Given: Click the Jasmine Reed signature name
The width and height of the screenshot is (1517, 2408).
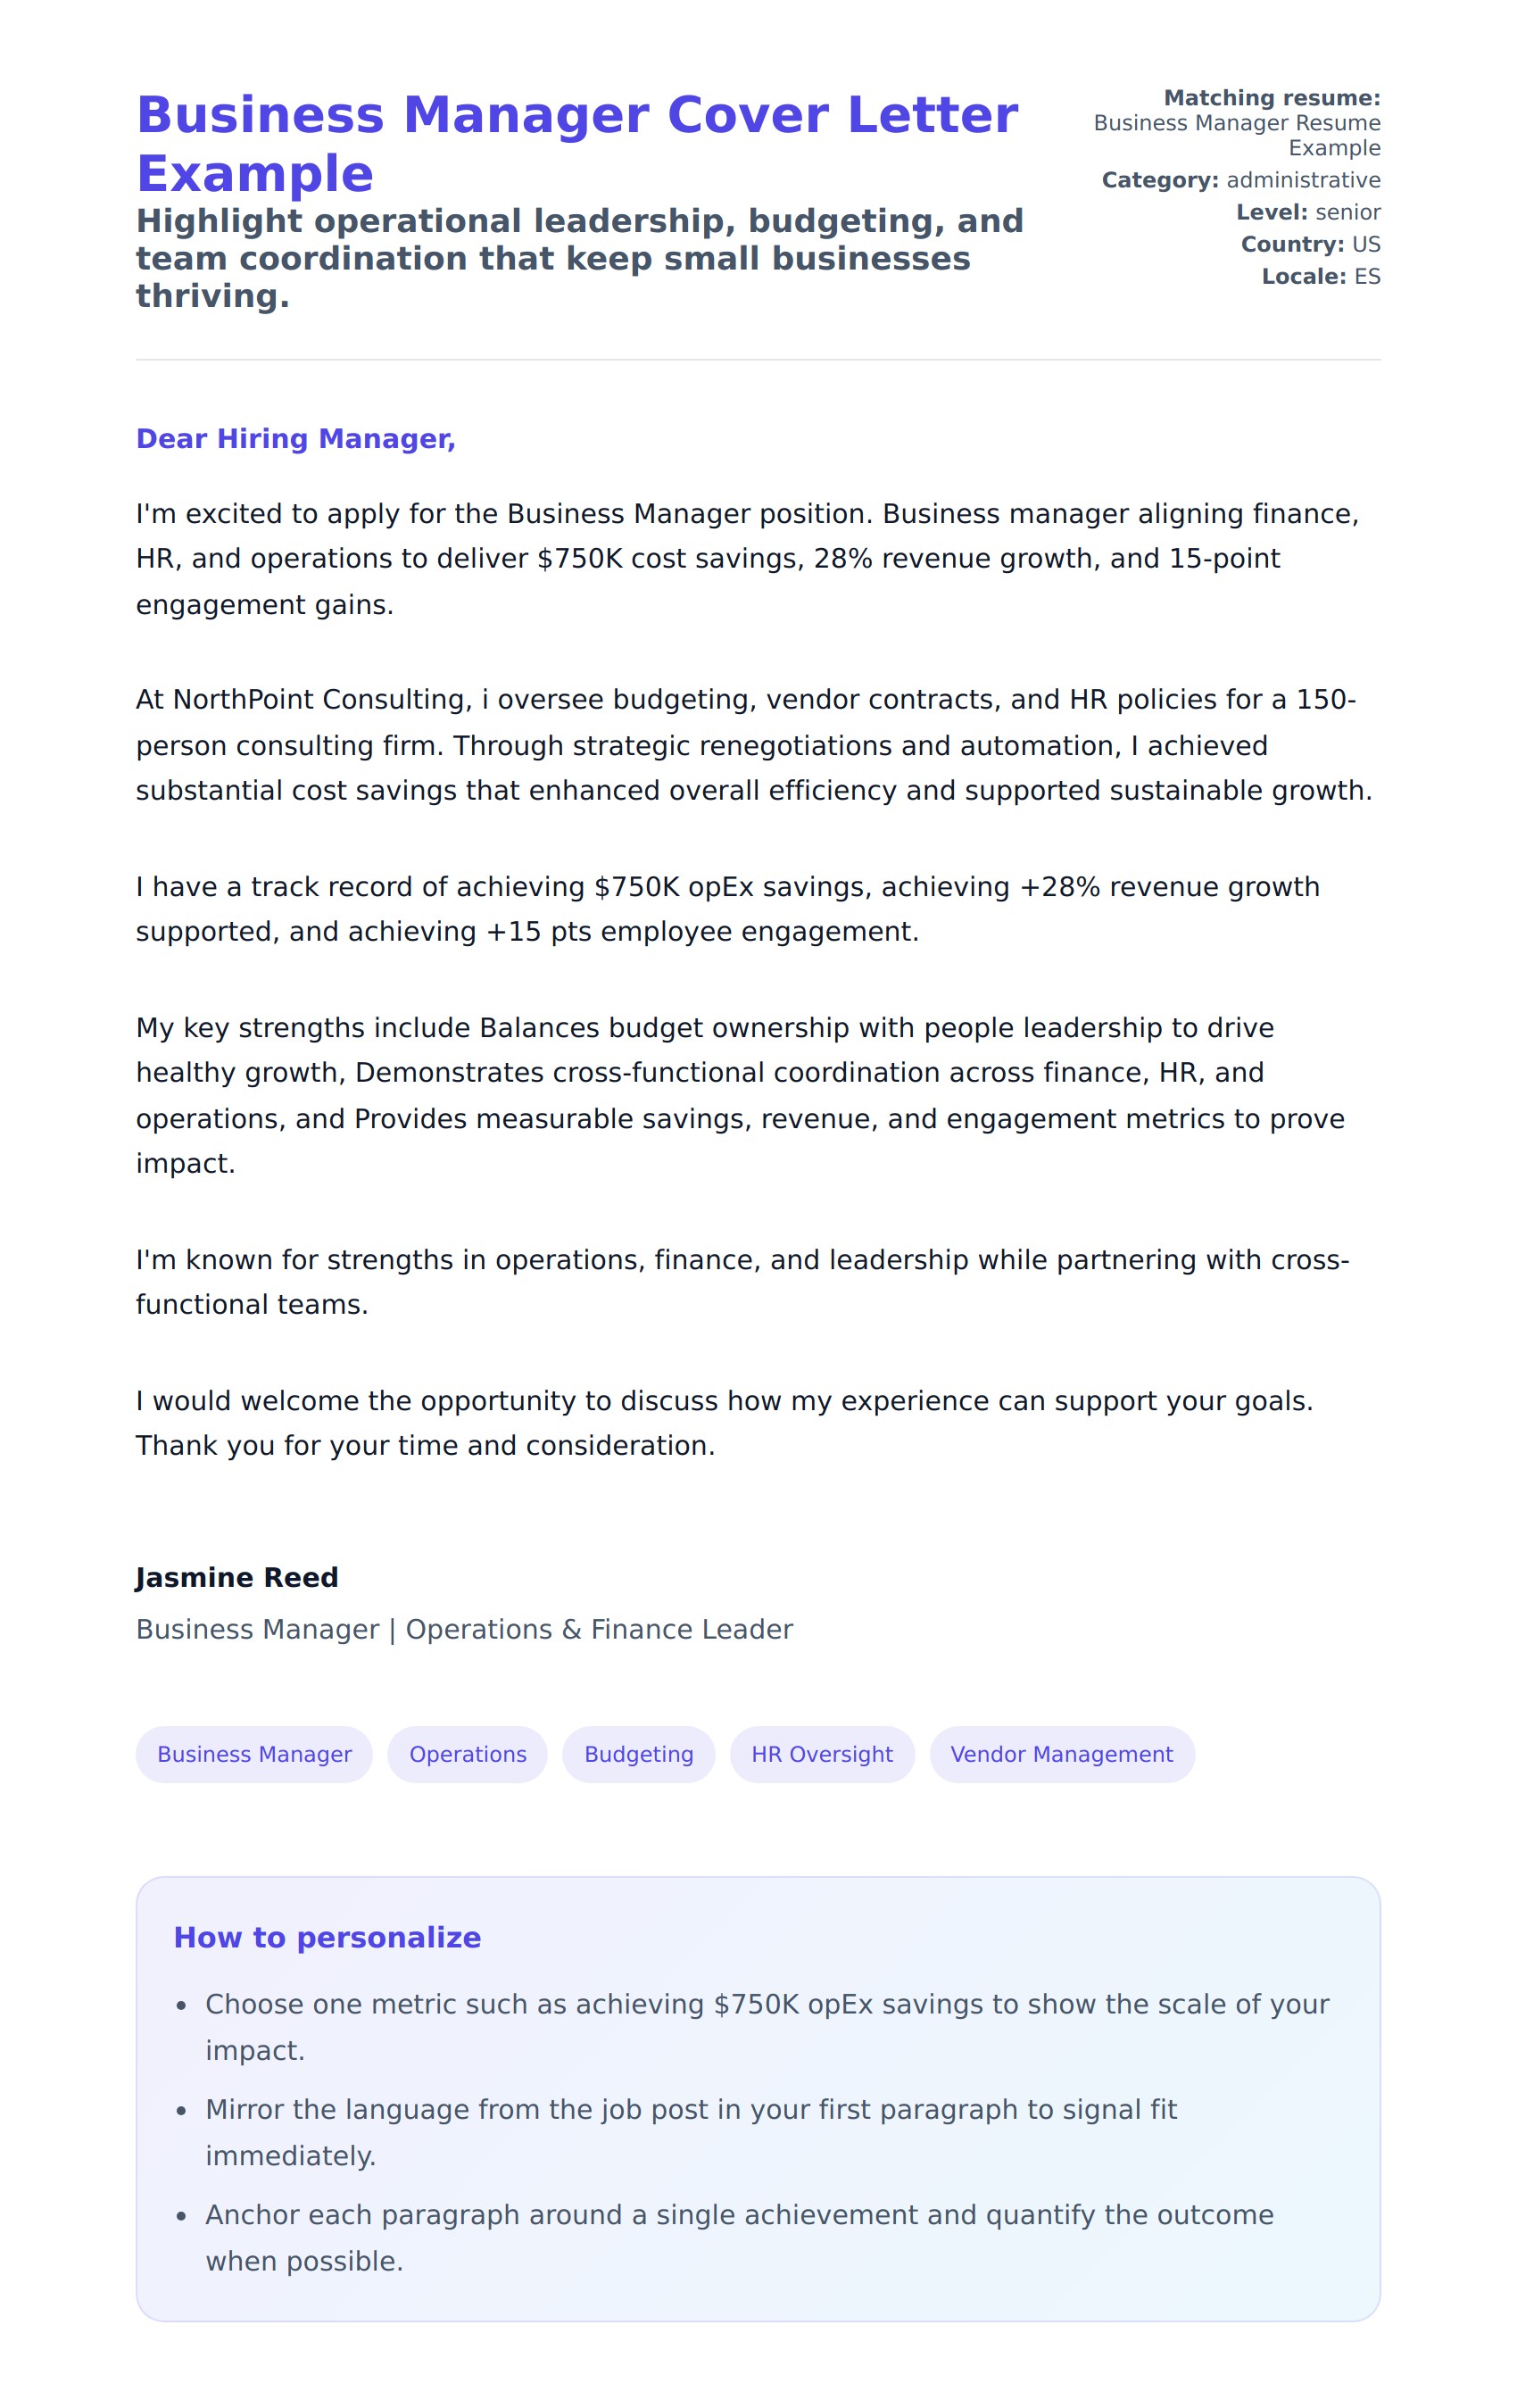Looking at the screenshot, I should pos(237,1577).
